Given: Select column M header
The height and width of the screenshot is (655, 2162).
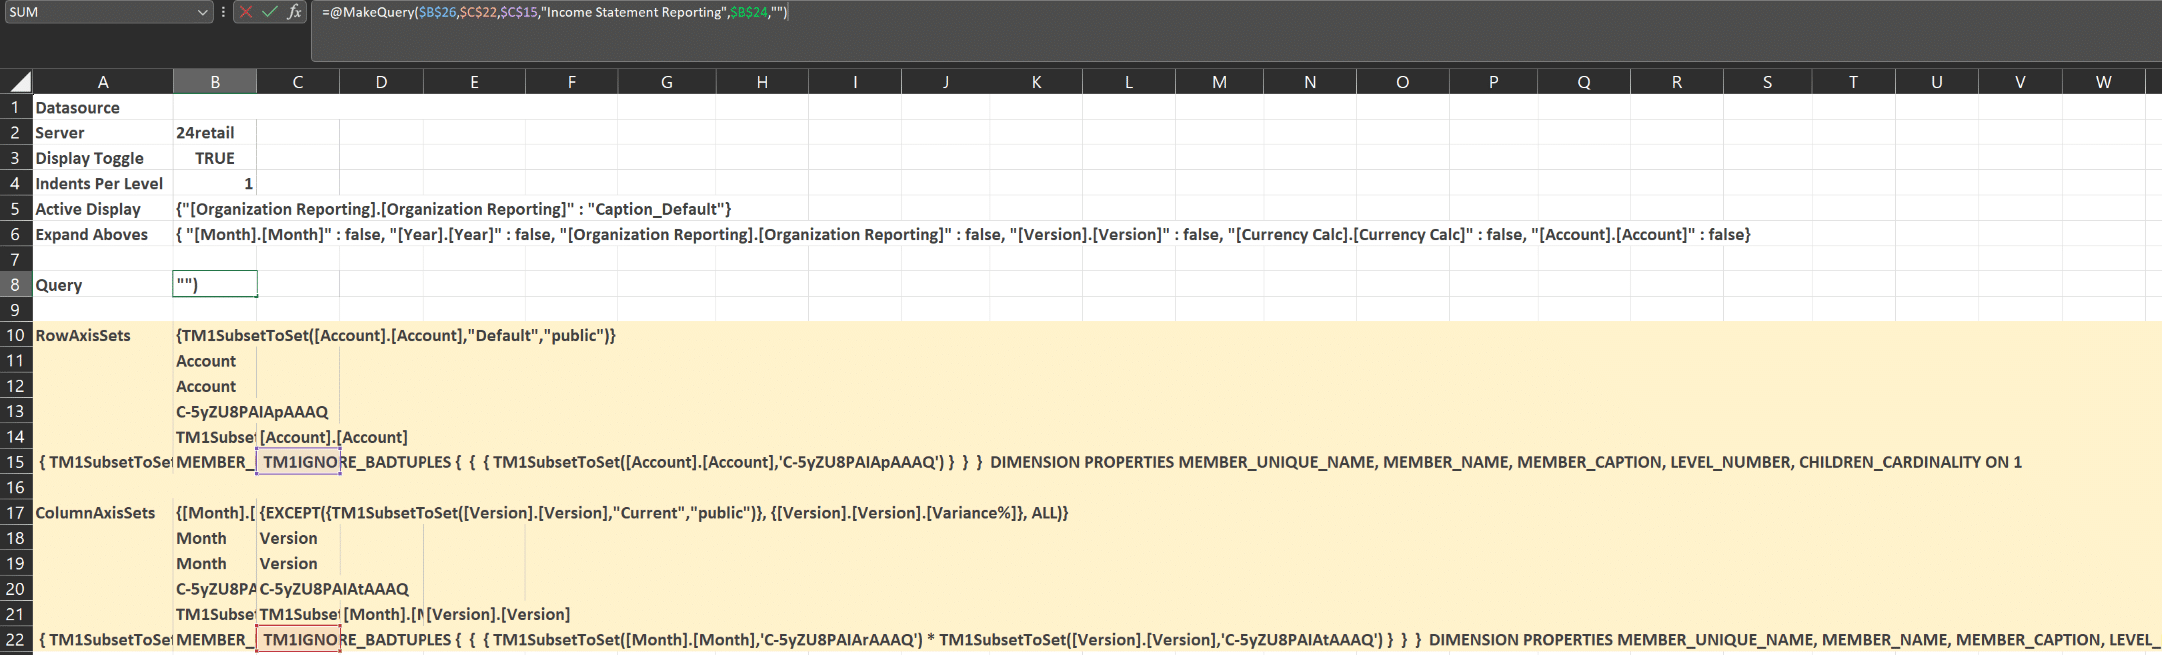Looking at the screenshot, I should [1219, 82].
